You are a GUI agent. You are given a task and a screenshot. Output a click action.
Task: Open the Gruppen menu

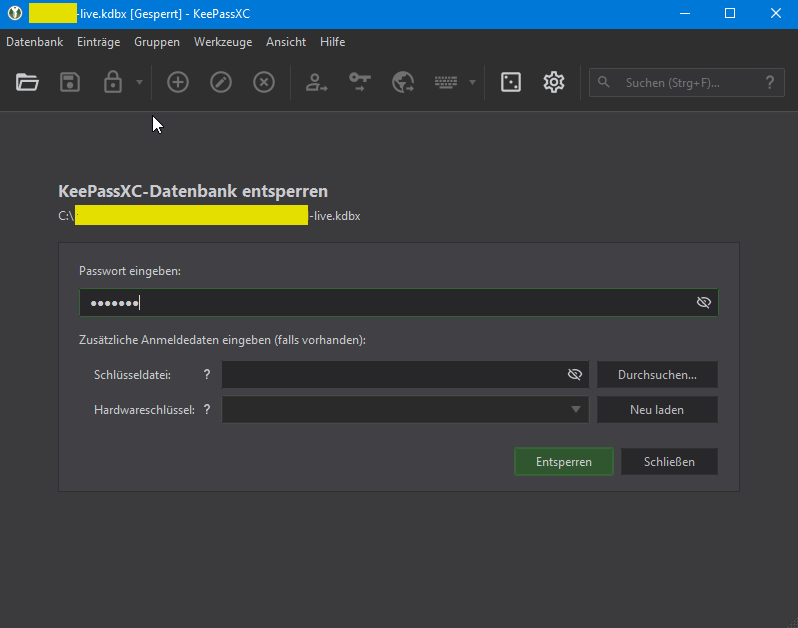[x=157, y=42]
